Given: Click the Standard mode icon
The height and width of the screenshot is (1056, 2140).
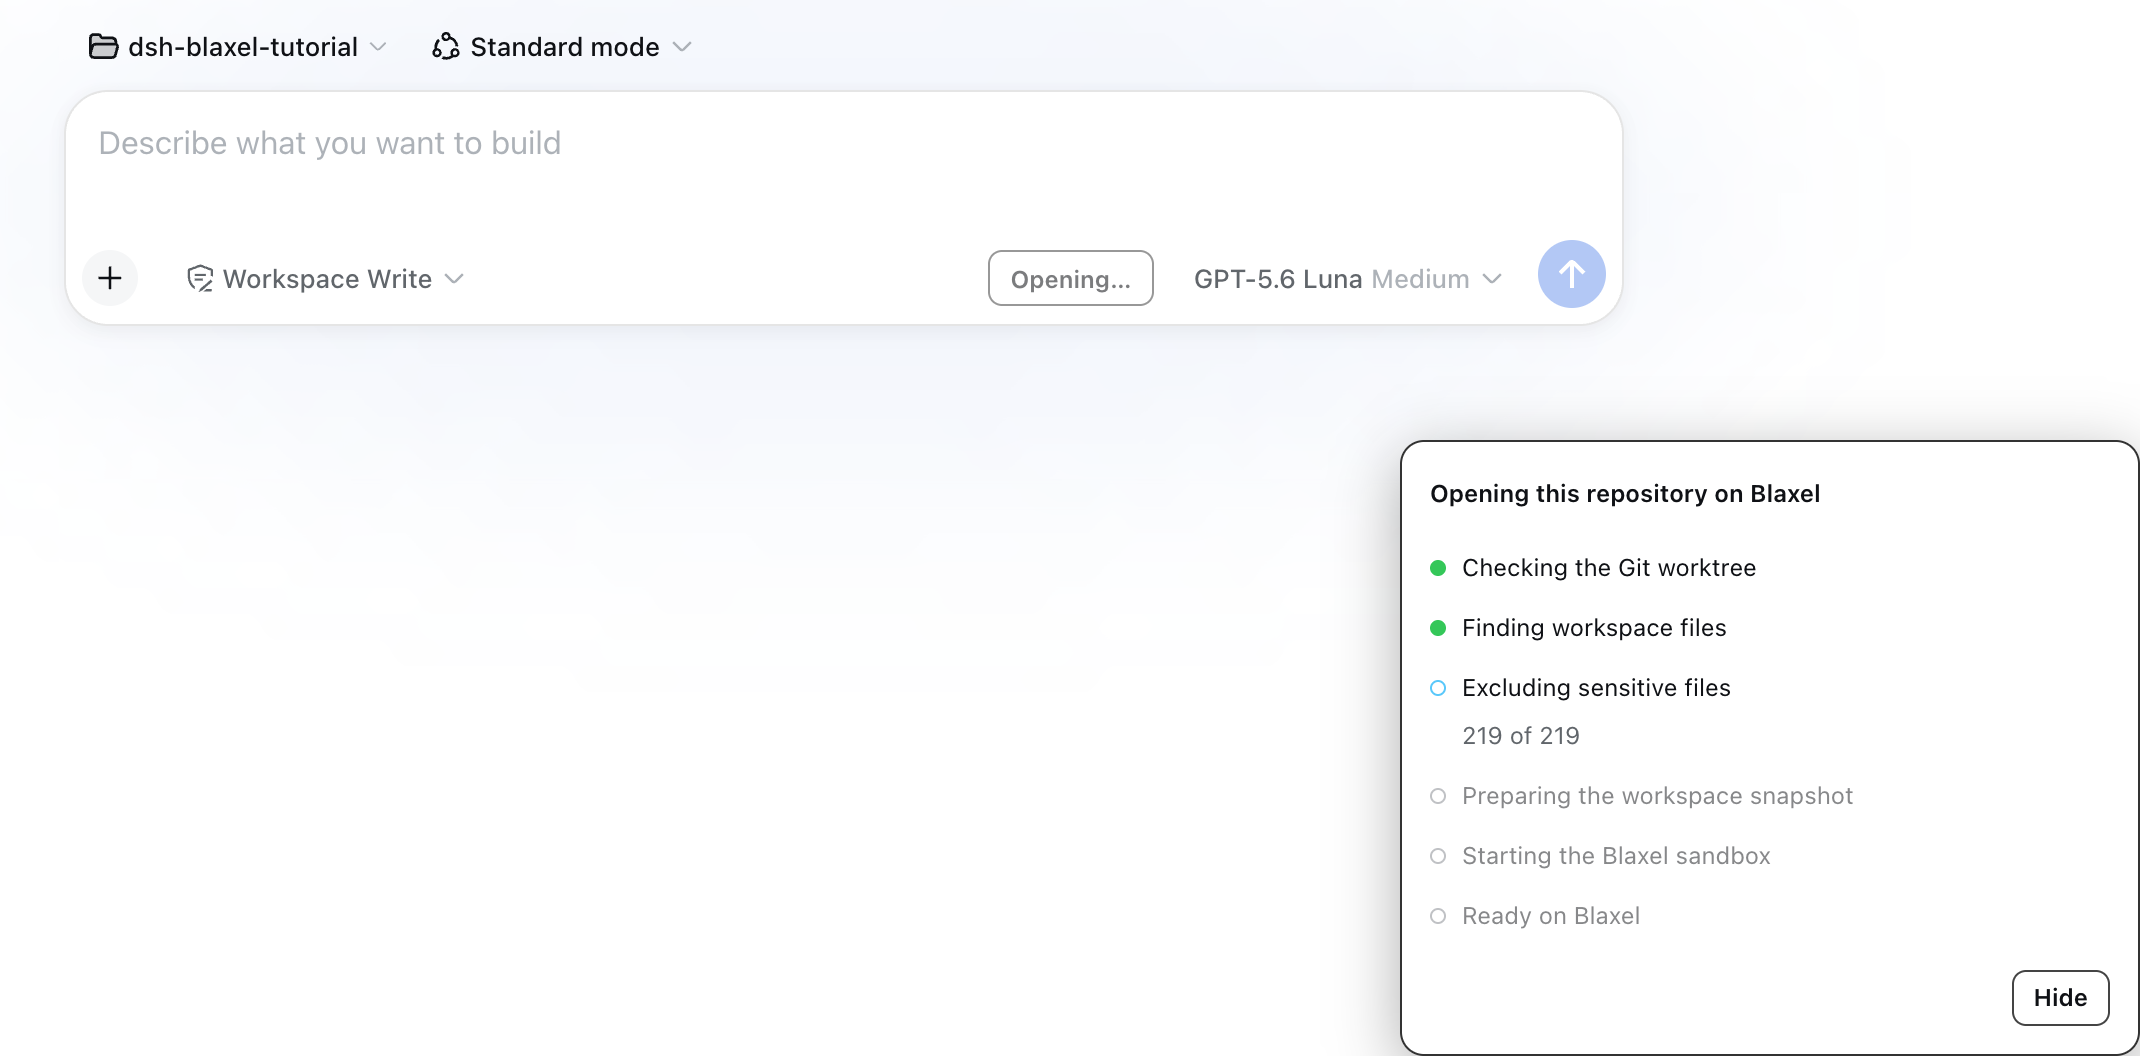Looking at the screenshot, I should pyautogui.click(x=445, y=47).
